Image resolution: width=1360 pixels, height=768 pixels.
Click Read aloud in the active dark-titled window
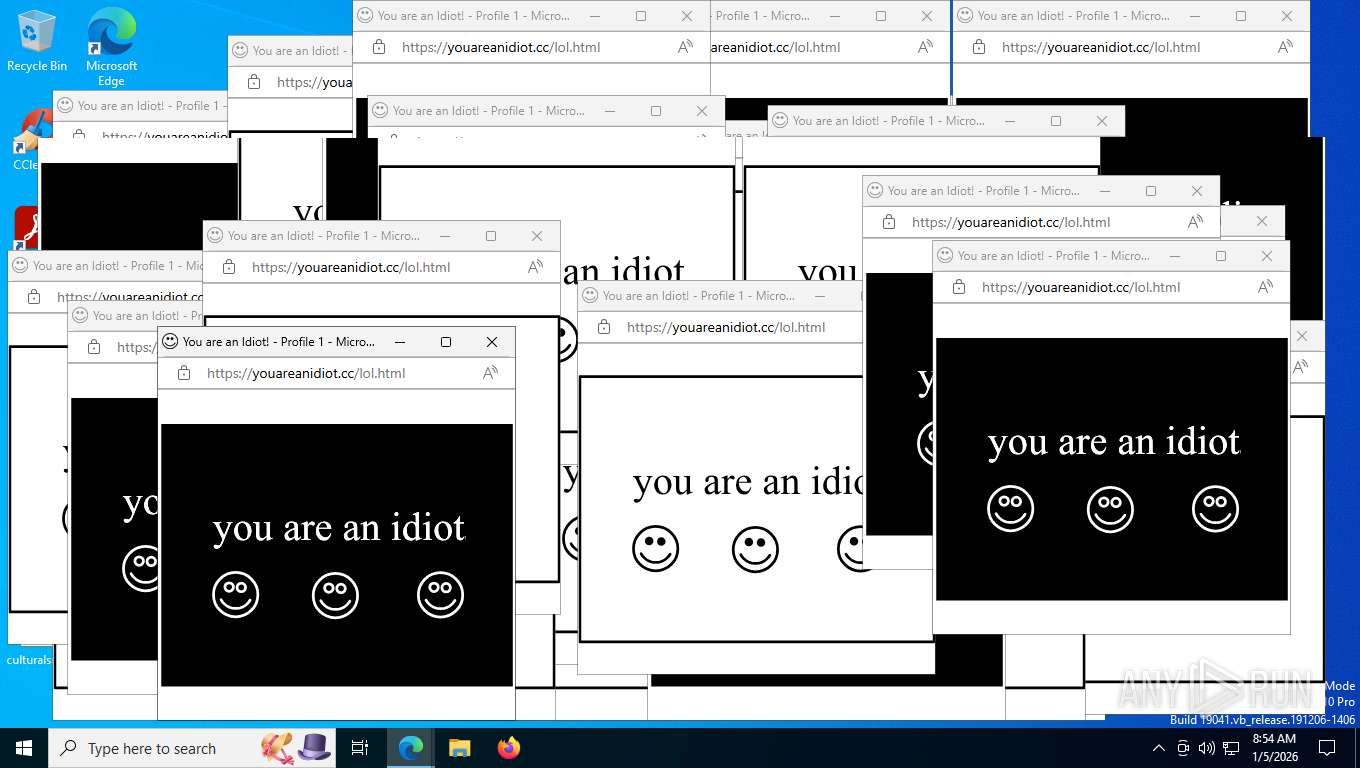pos(490,373)
